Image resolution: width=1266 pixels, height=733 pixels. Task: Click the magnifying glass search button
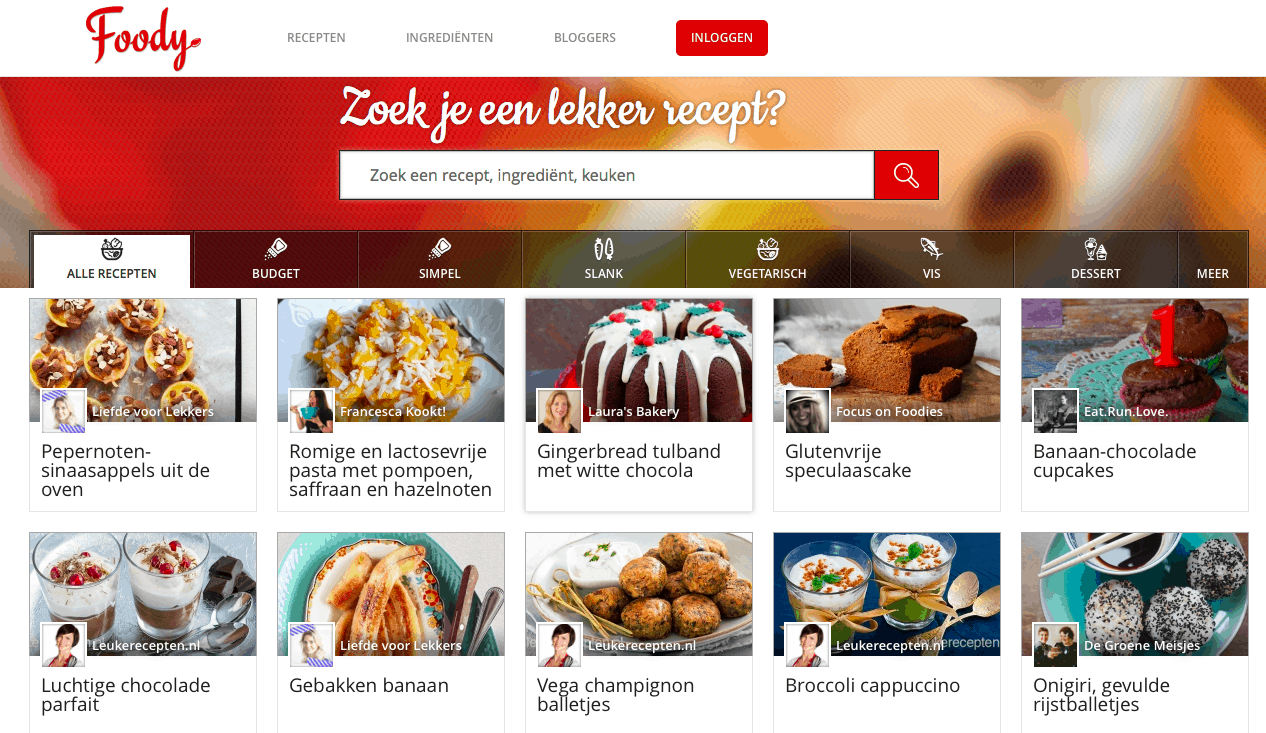click(906, 175)
